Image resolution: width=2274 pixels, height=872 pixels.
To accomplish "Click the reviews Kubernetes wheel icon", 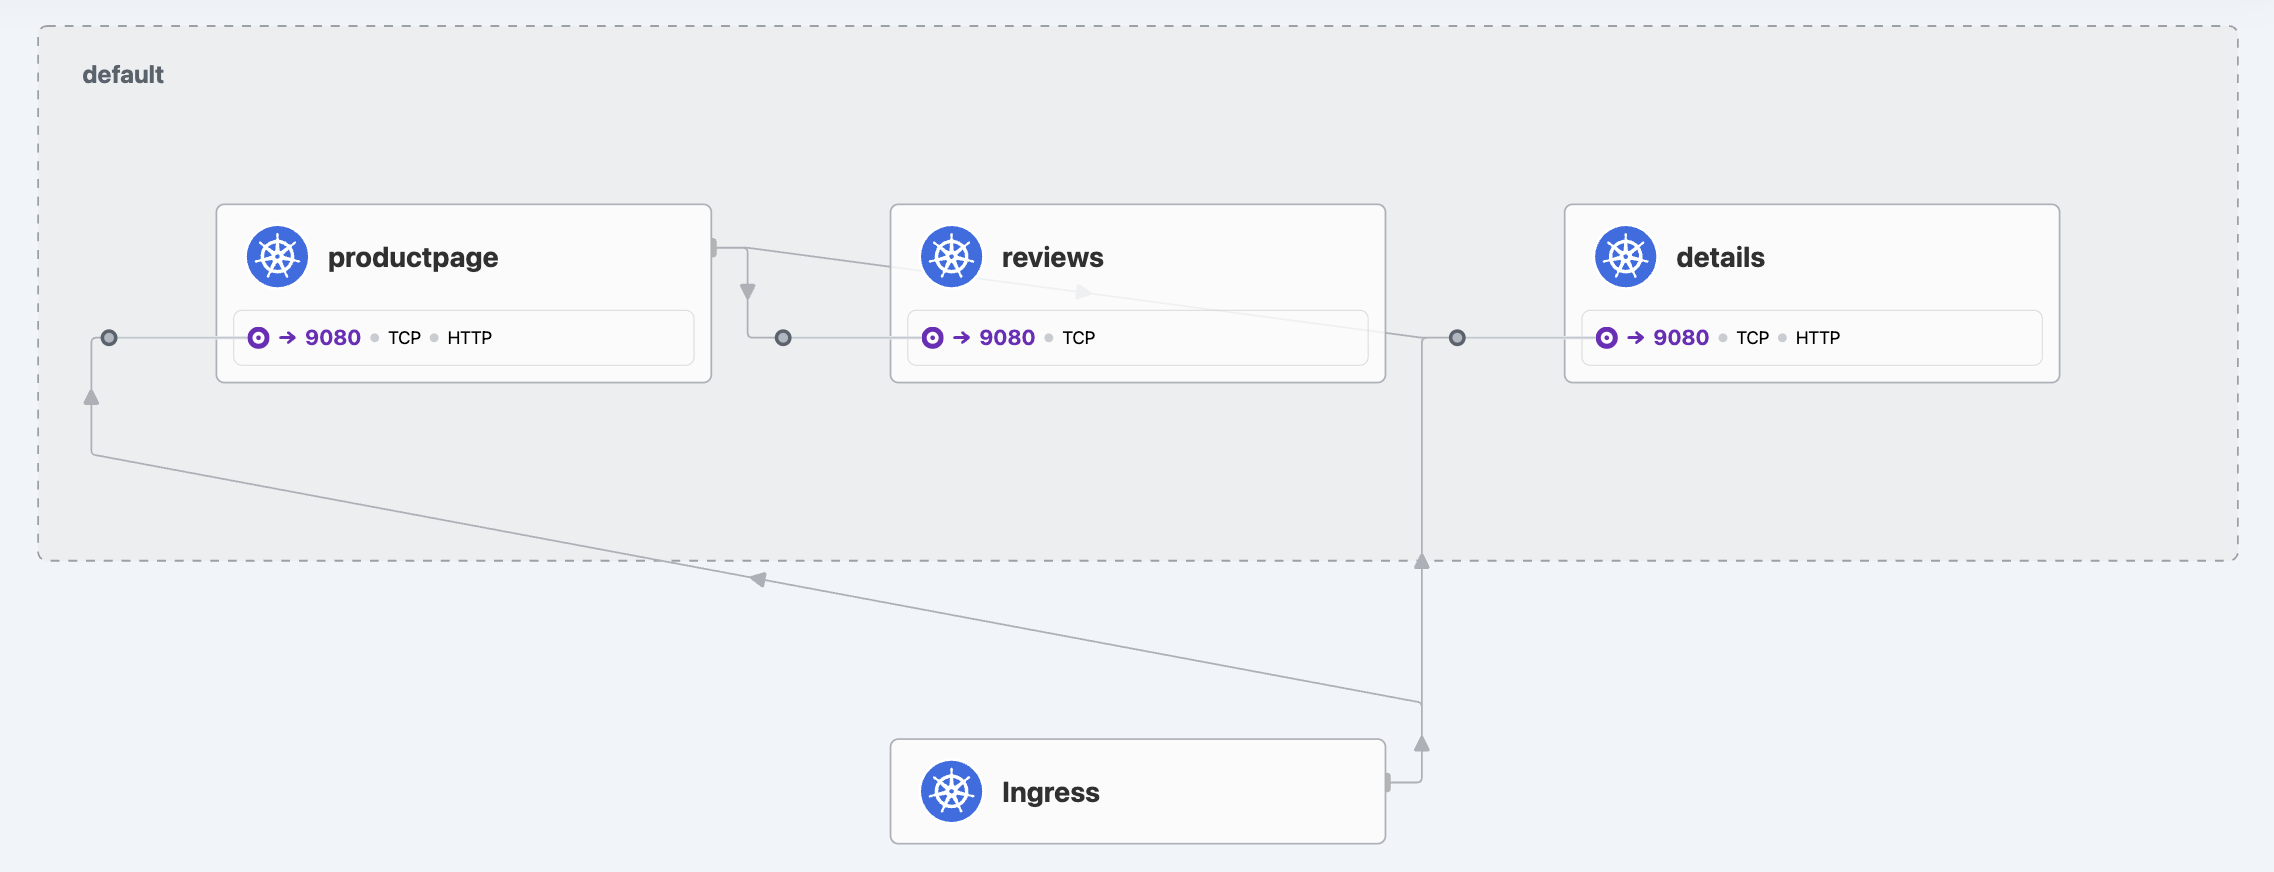I will pyautogui.click(x=951, y=257).
